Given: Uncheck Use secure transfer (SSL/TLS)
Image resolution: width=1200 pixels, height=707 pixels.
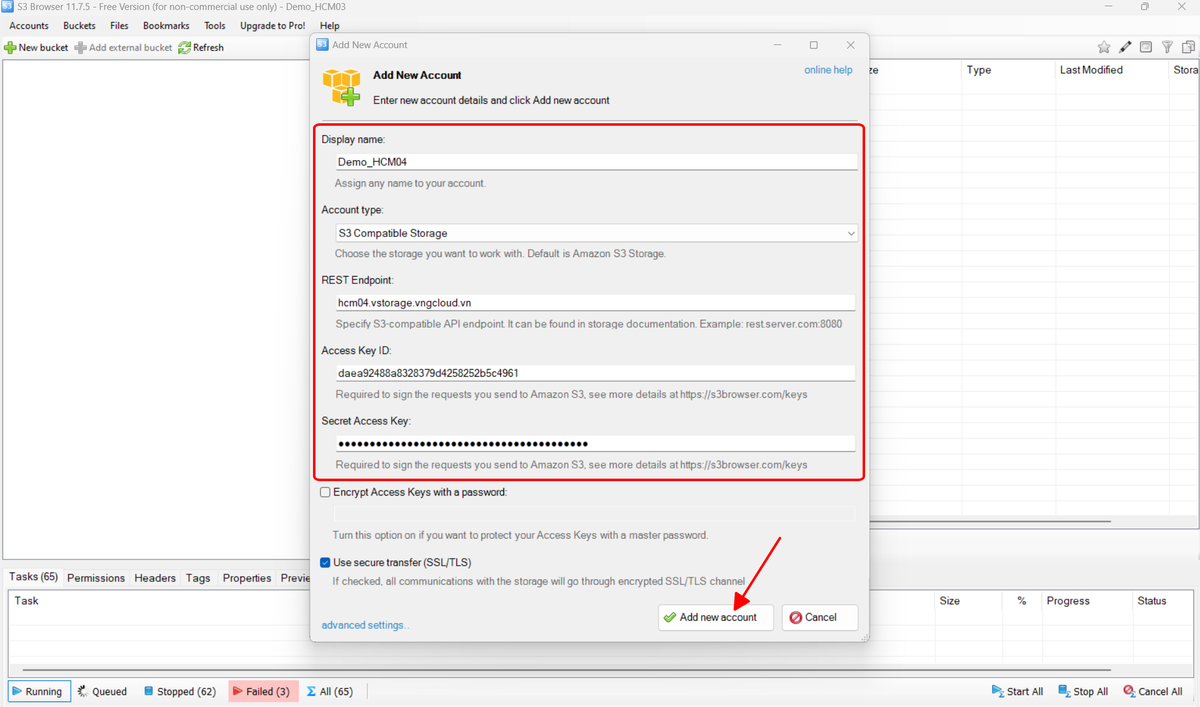Looking at the screenshot, I should [x=325, y=562].
